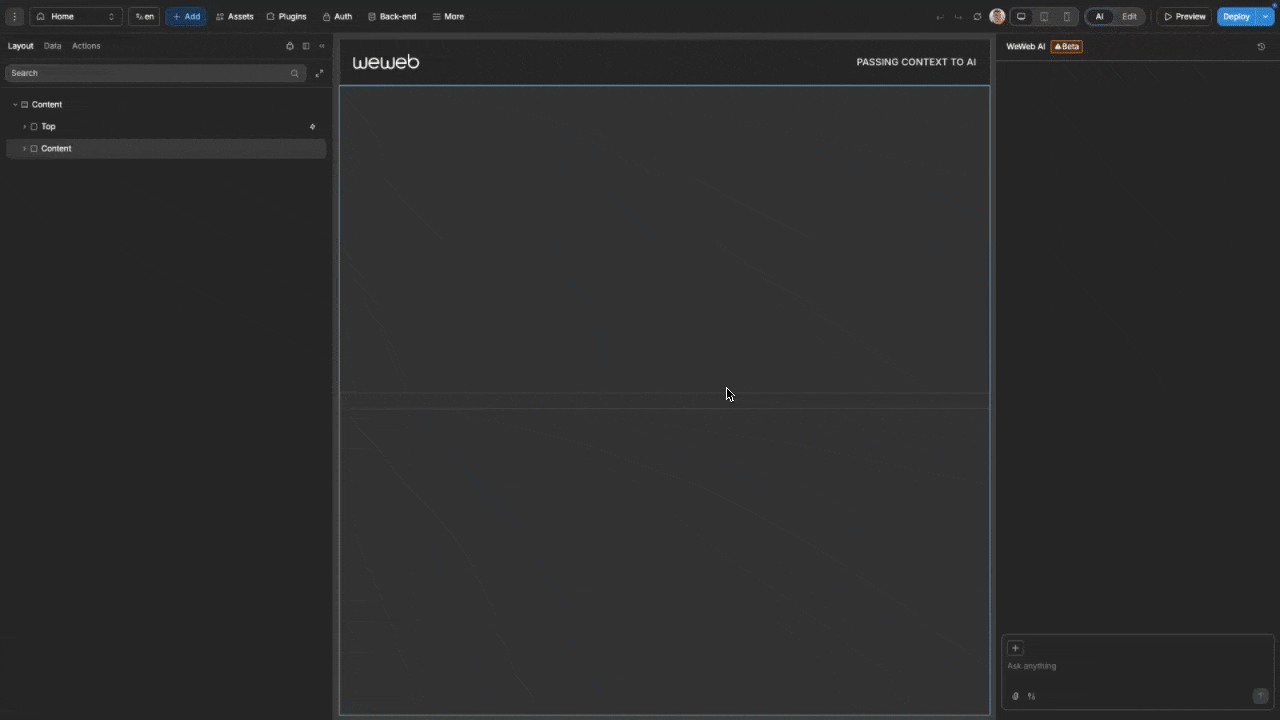Click the undo arrow icon
Screen dimensions: 1280x720
point(939,16)
